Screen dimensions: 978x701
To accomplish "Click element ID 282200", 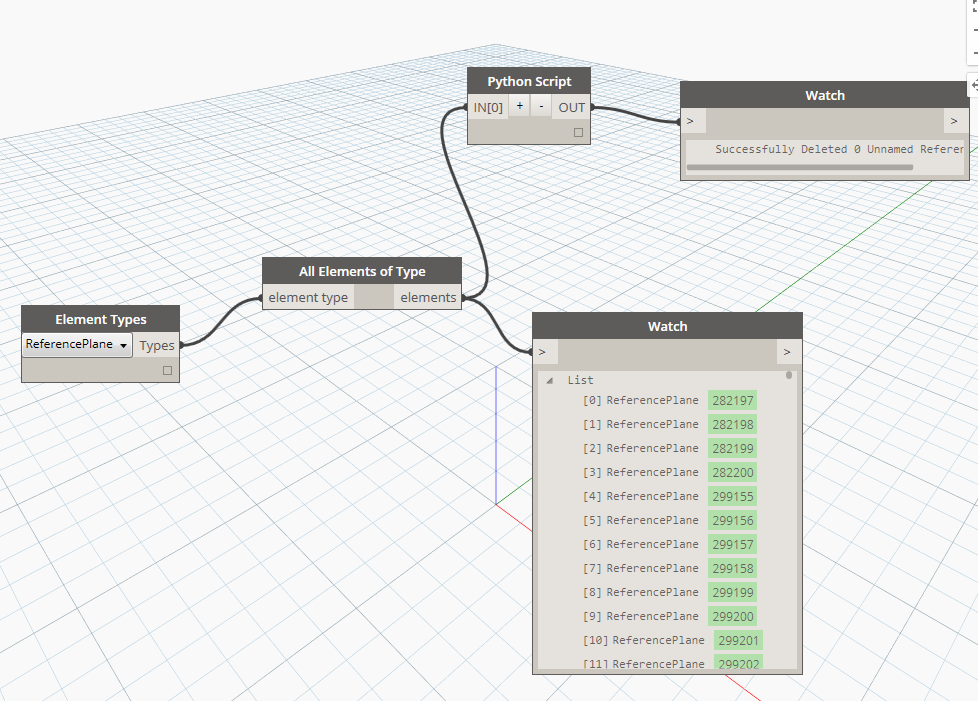I will tap(732, 472).
